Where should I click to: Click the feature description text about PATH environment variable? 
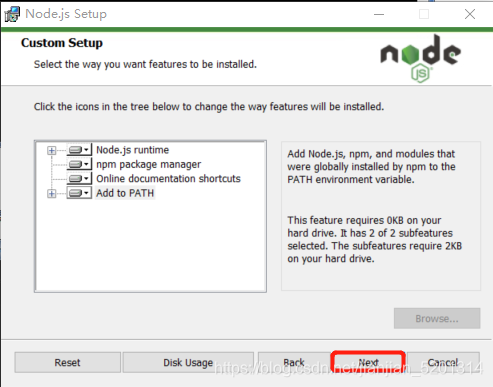(x=371, y=167)
